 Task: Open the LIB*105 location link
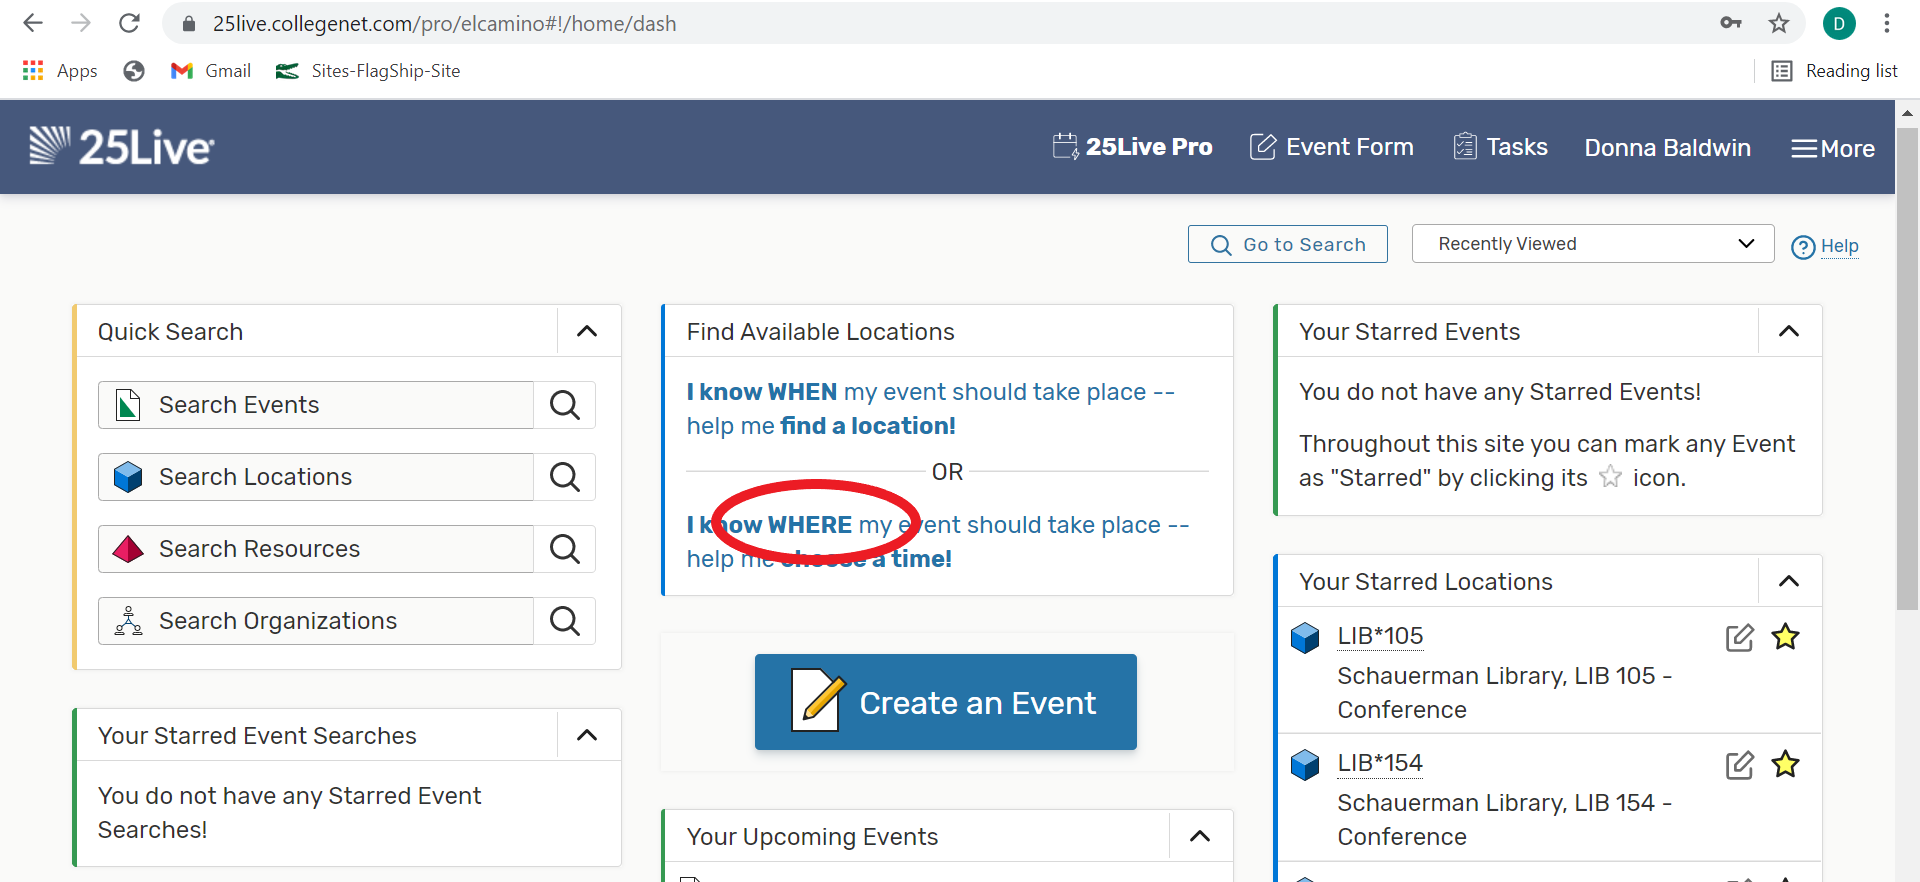[x=1380, y=636]
